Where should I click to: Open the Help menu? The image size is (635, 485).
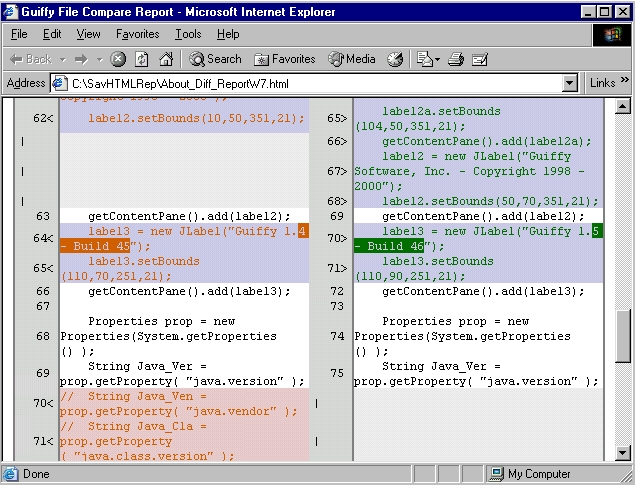(x=228, y=34)
